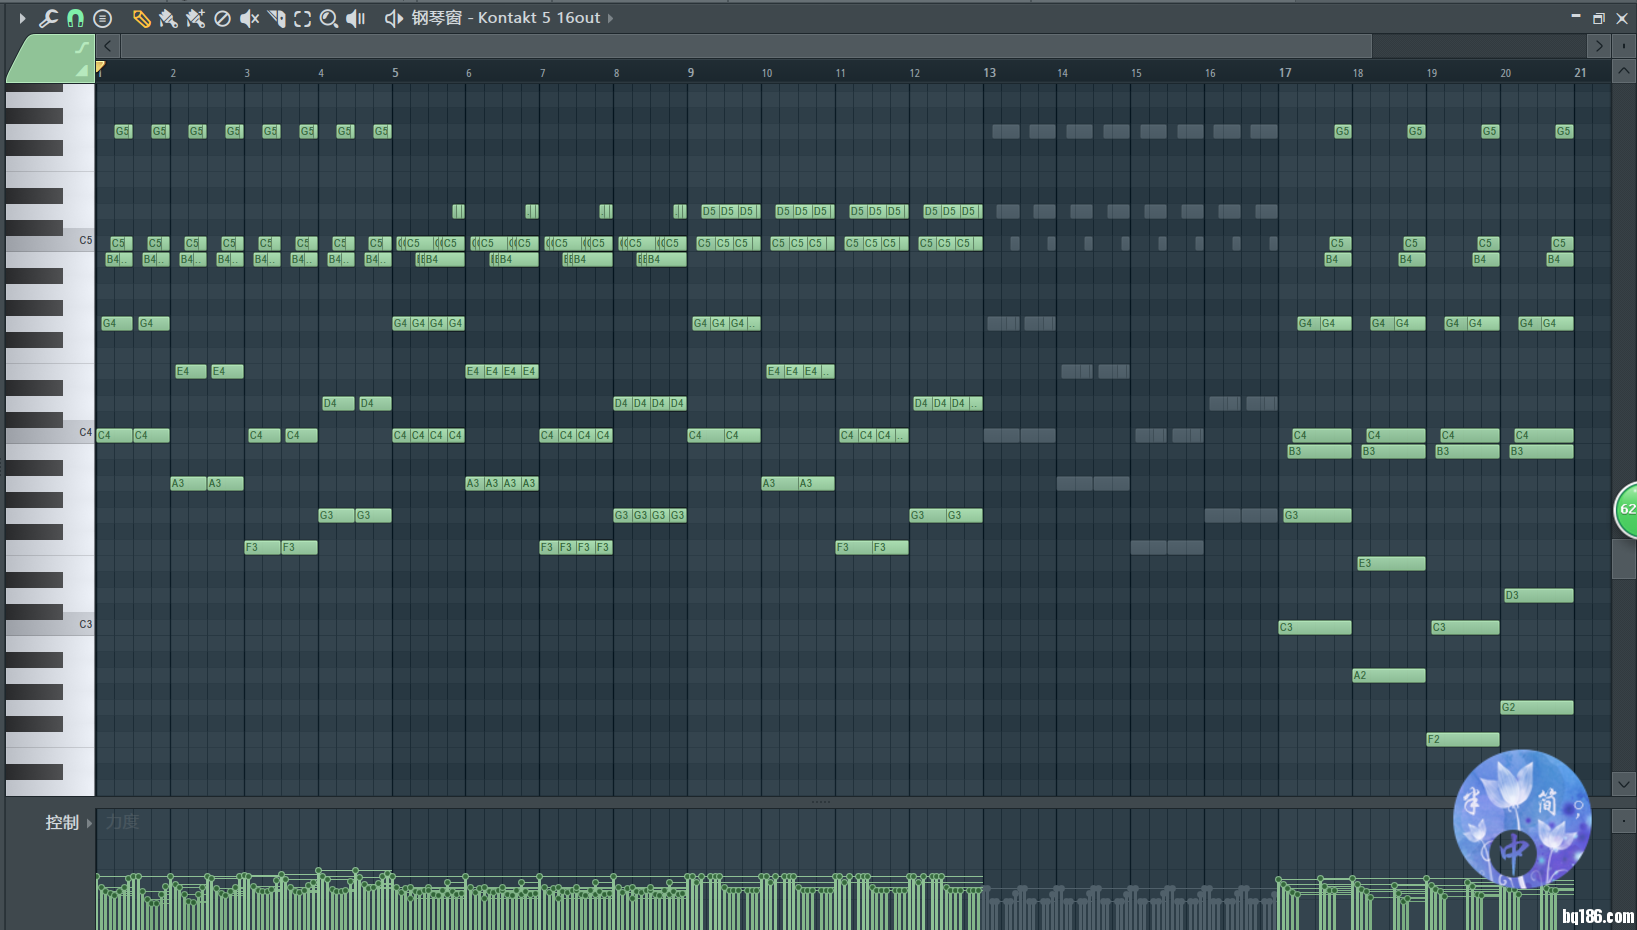Click the C4 piano key
The image size is (1637, 930).
(x=50, y=433)
